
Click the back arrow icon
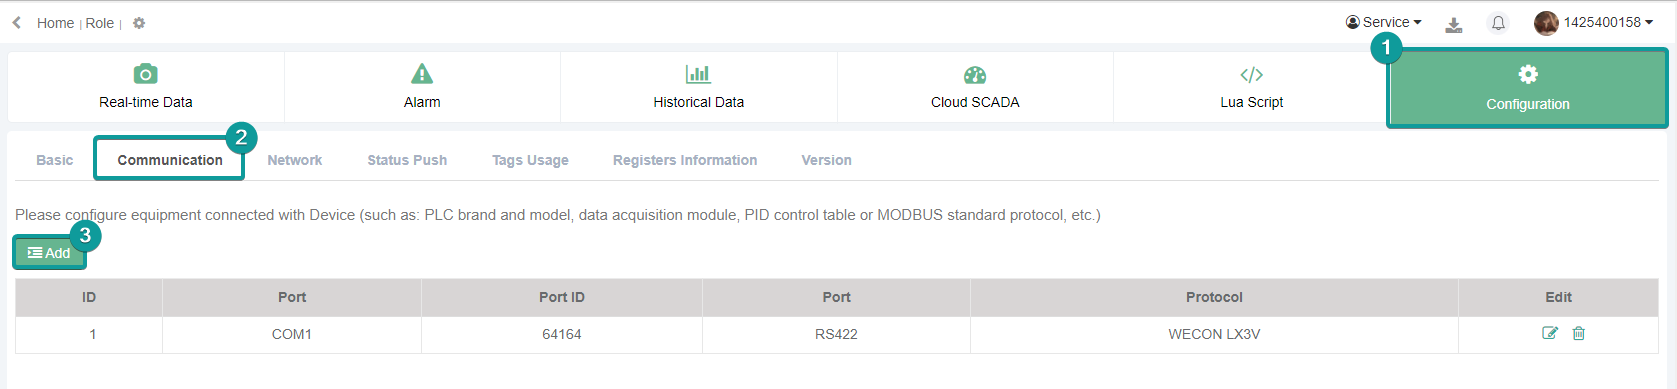[x=16, y=22]
